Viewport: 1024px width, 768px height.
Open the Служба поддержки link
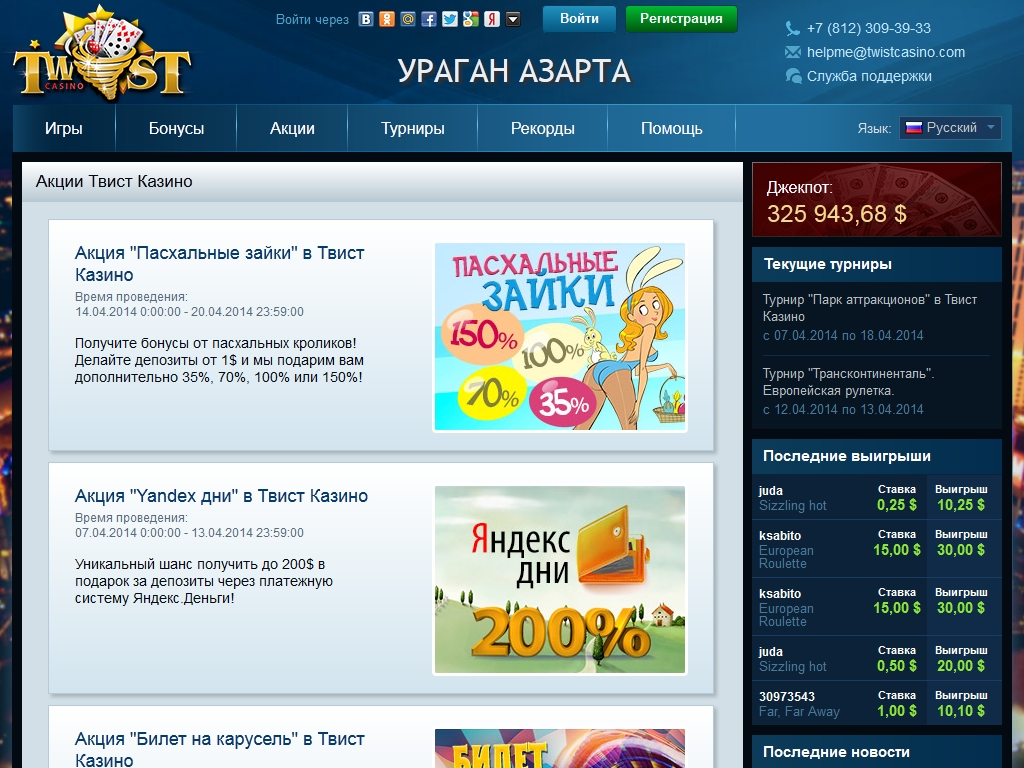[x=869, y=76]
